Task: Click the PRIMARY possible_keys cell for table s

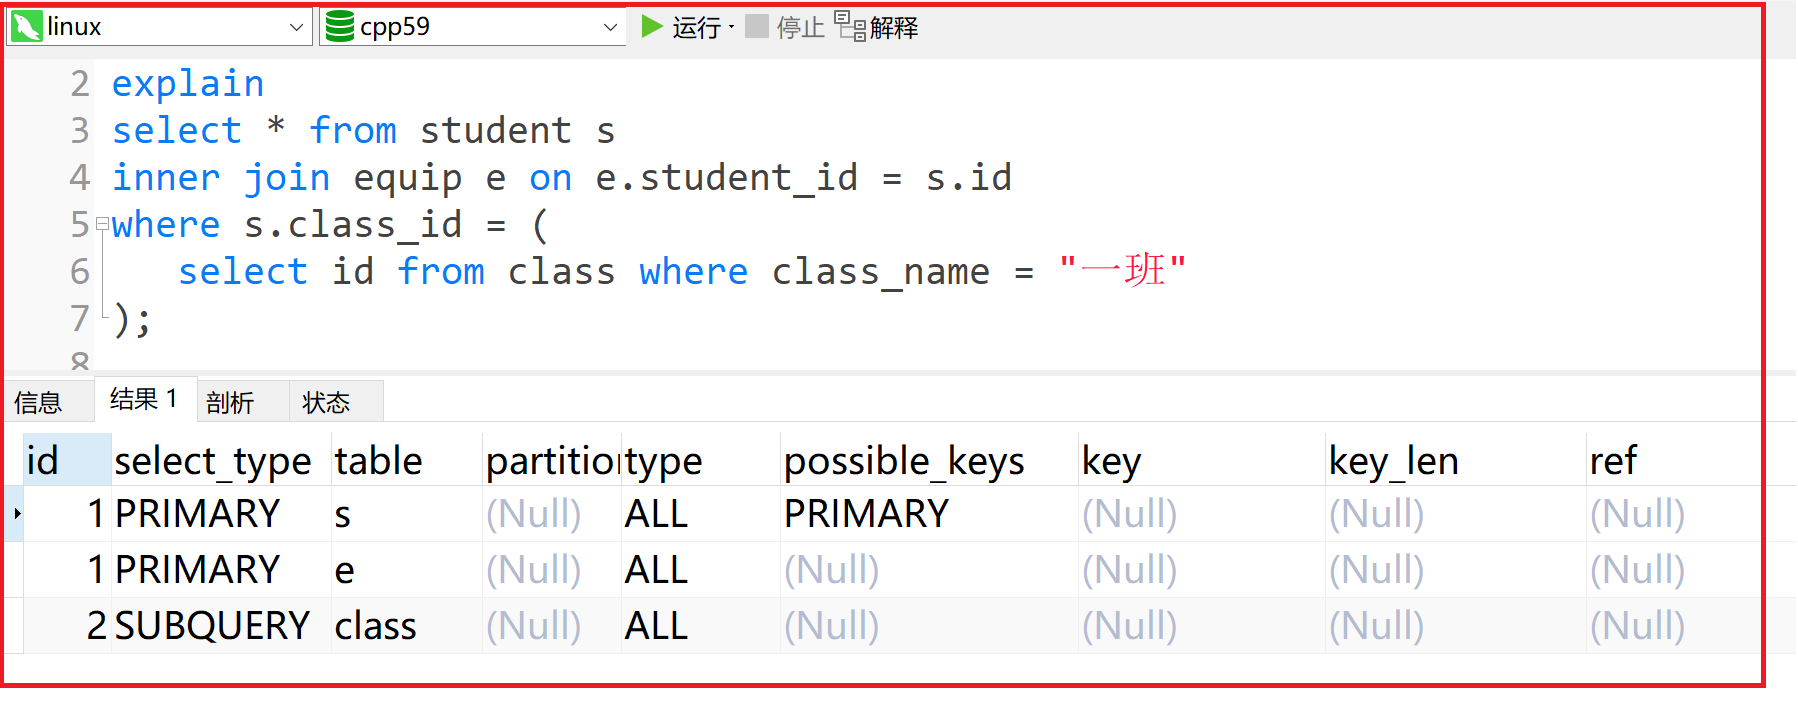Action: coord(866,514)
